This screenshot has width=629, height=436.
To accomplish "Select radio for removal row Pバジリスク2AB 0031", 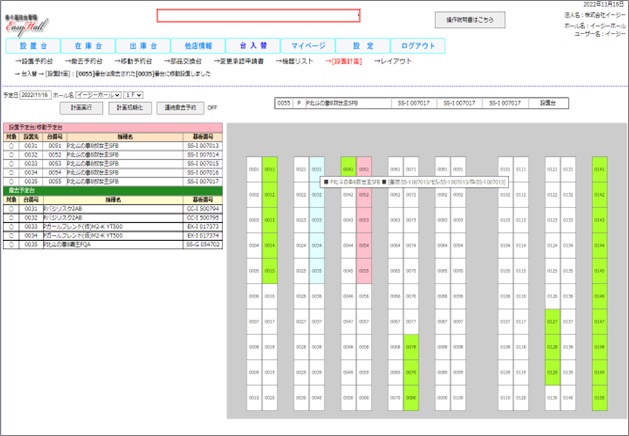I will (x=11, y=208).
